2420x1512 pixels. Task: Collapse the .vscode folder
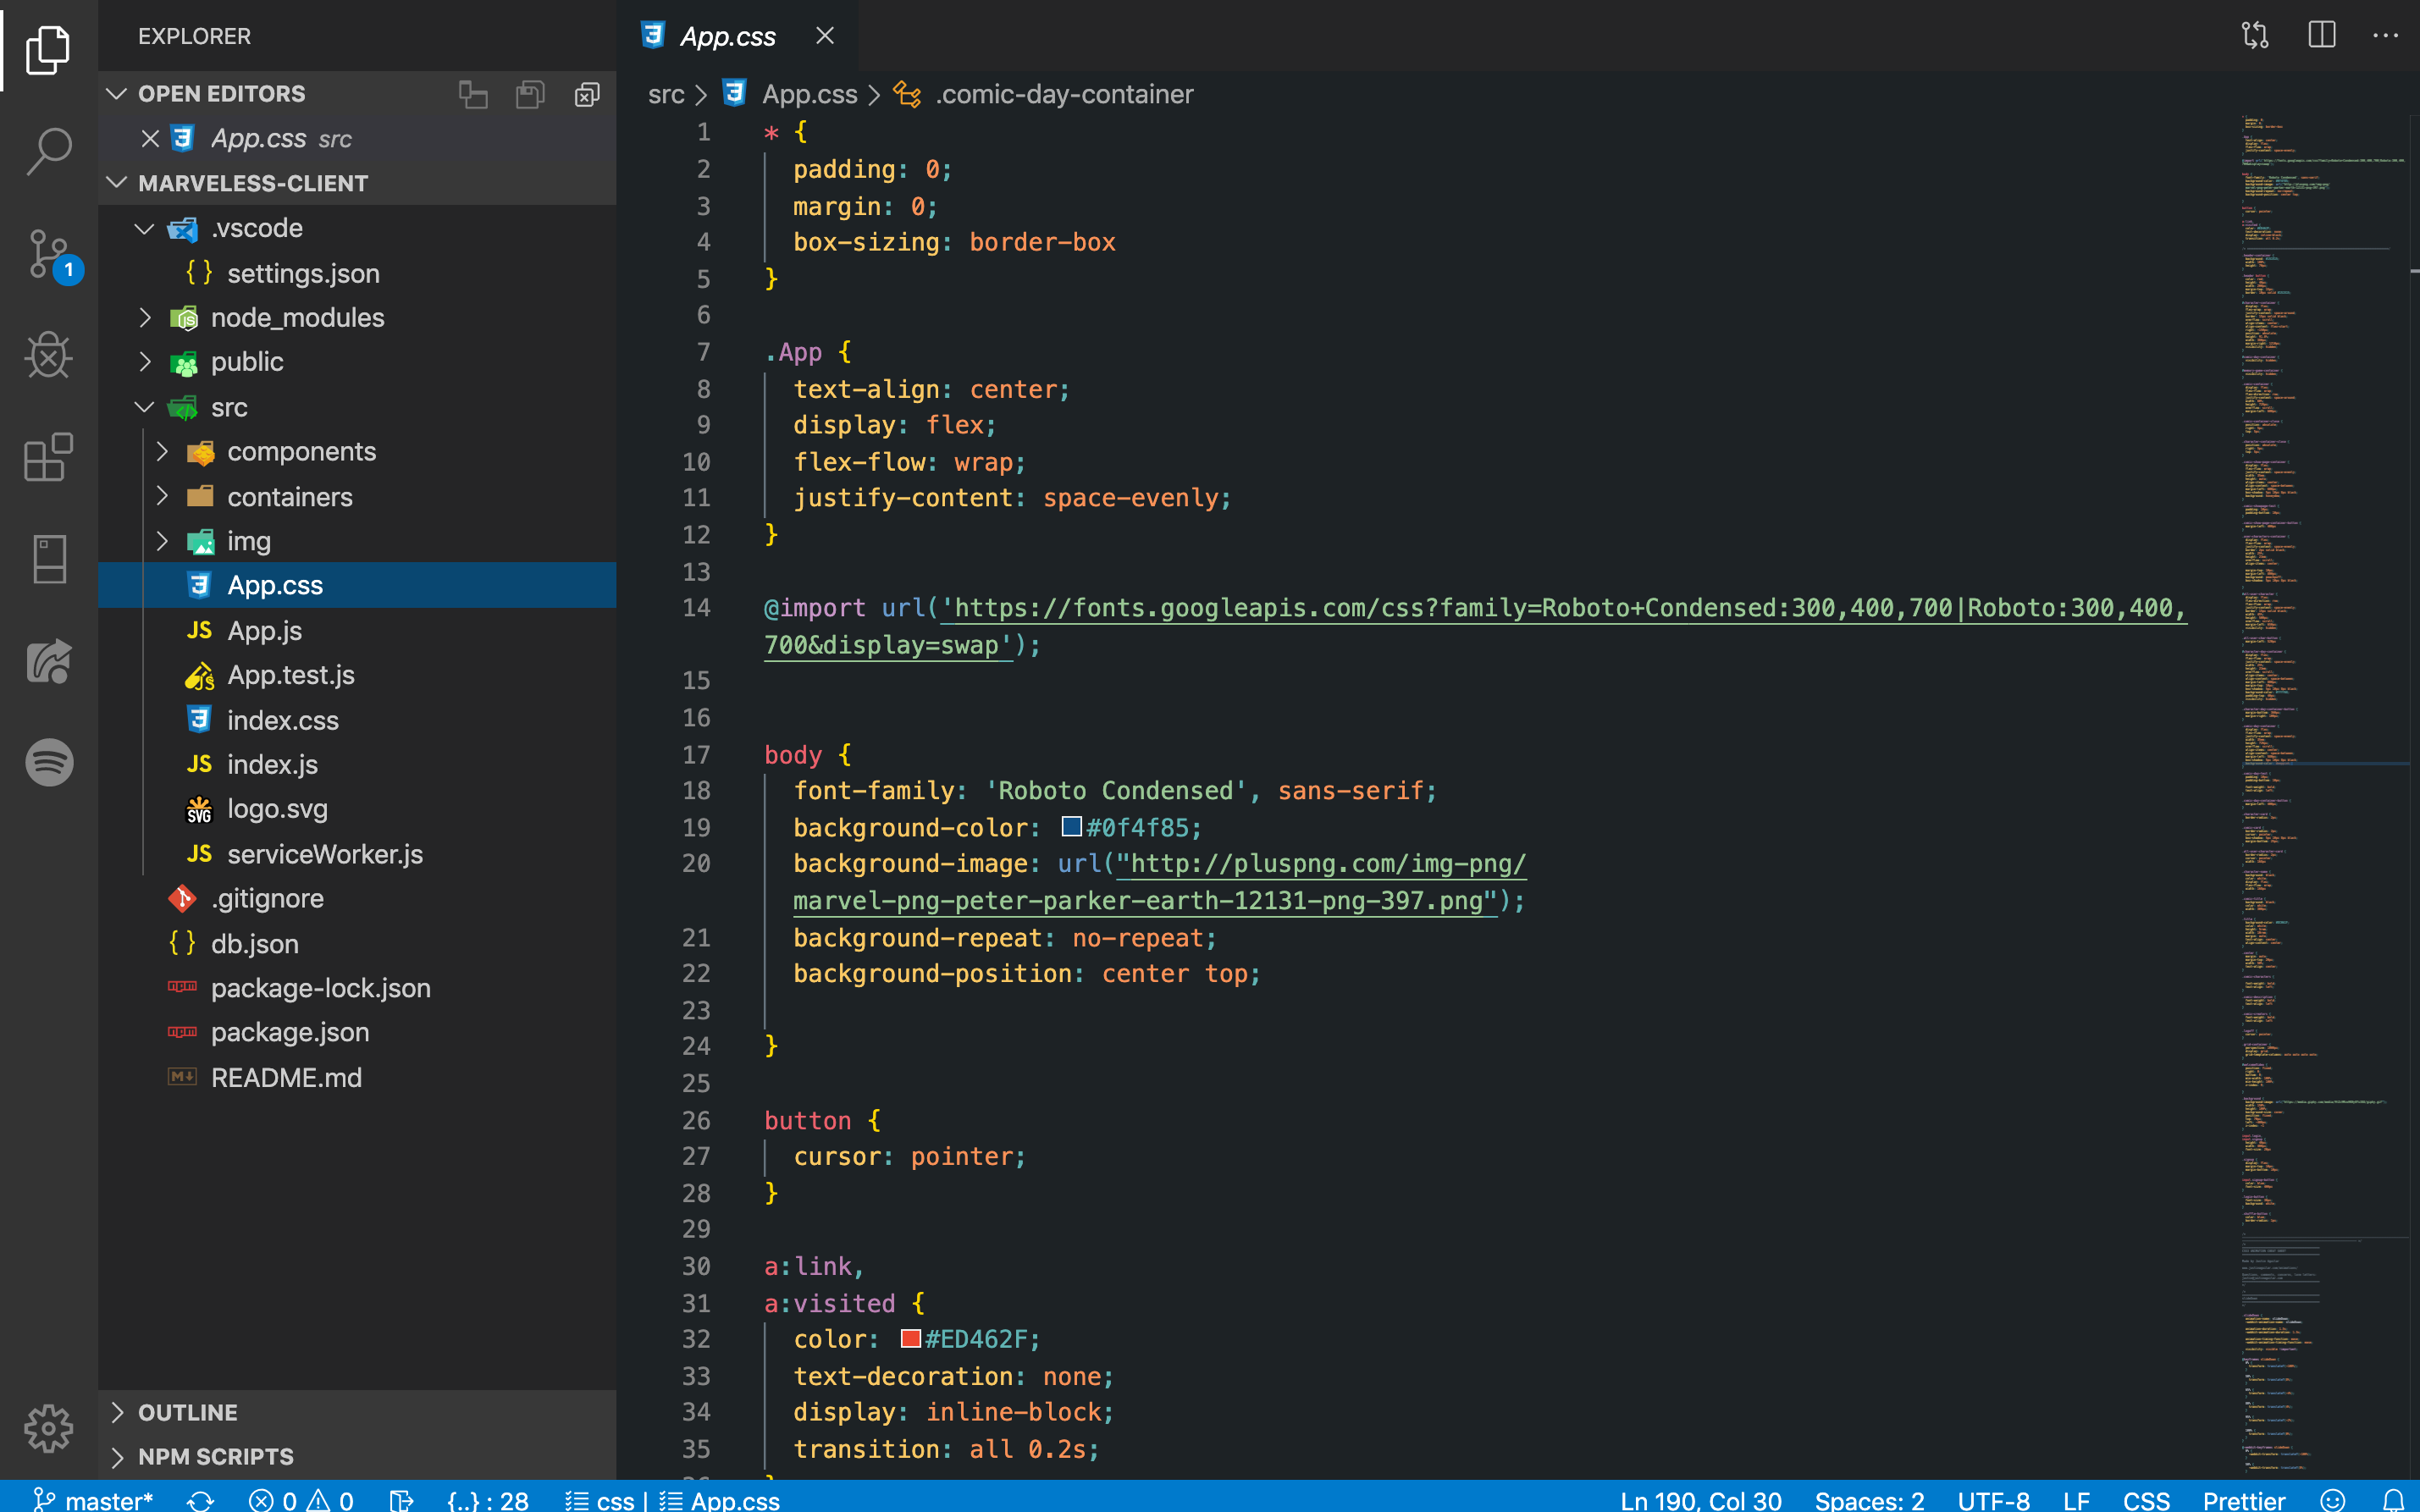pyautogui.click(x=145, y=228)
